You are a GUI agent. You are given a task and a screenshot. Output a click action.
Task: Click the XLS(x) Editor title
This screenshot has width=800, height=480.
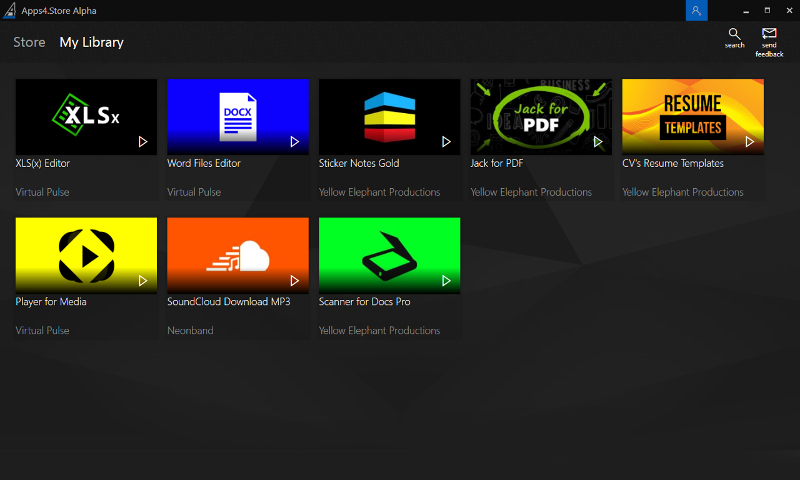pos(42,163)
